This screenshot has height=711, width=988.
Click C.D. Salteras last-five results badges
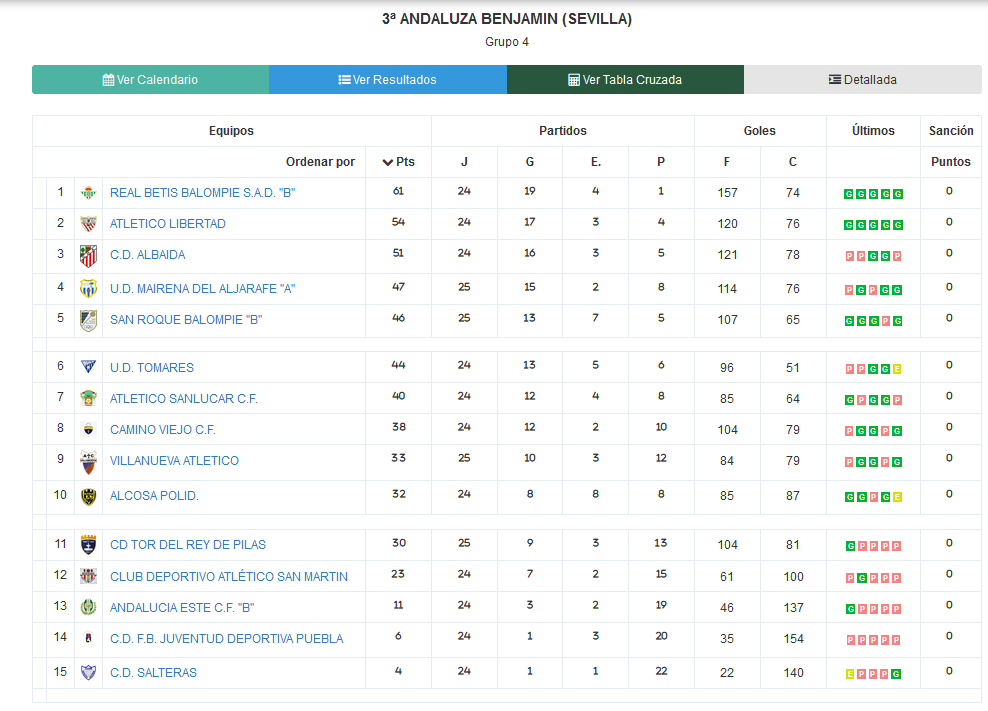tap(873, 674)
